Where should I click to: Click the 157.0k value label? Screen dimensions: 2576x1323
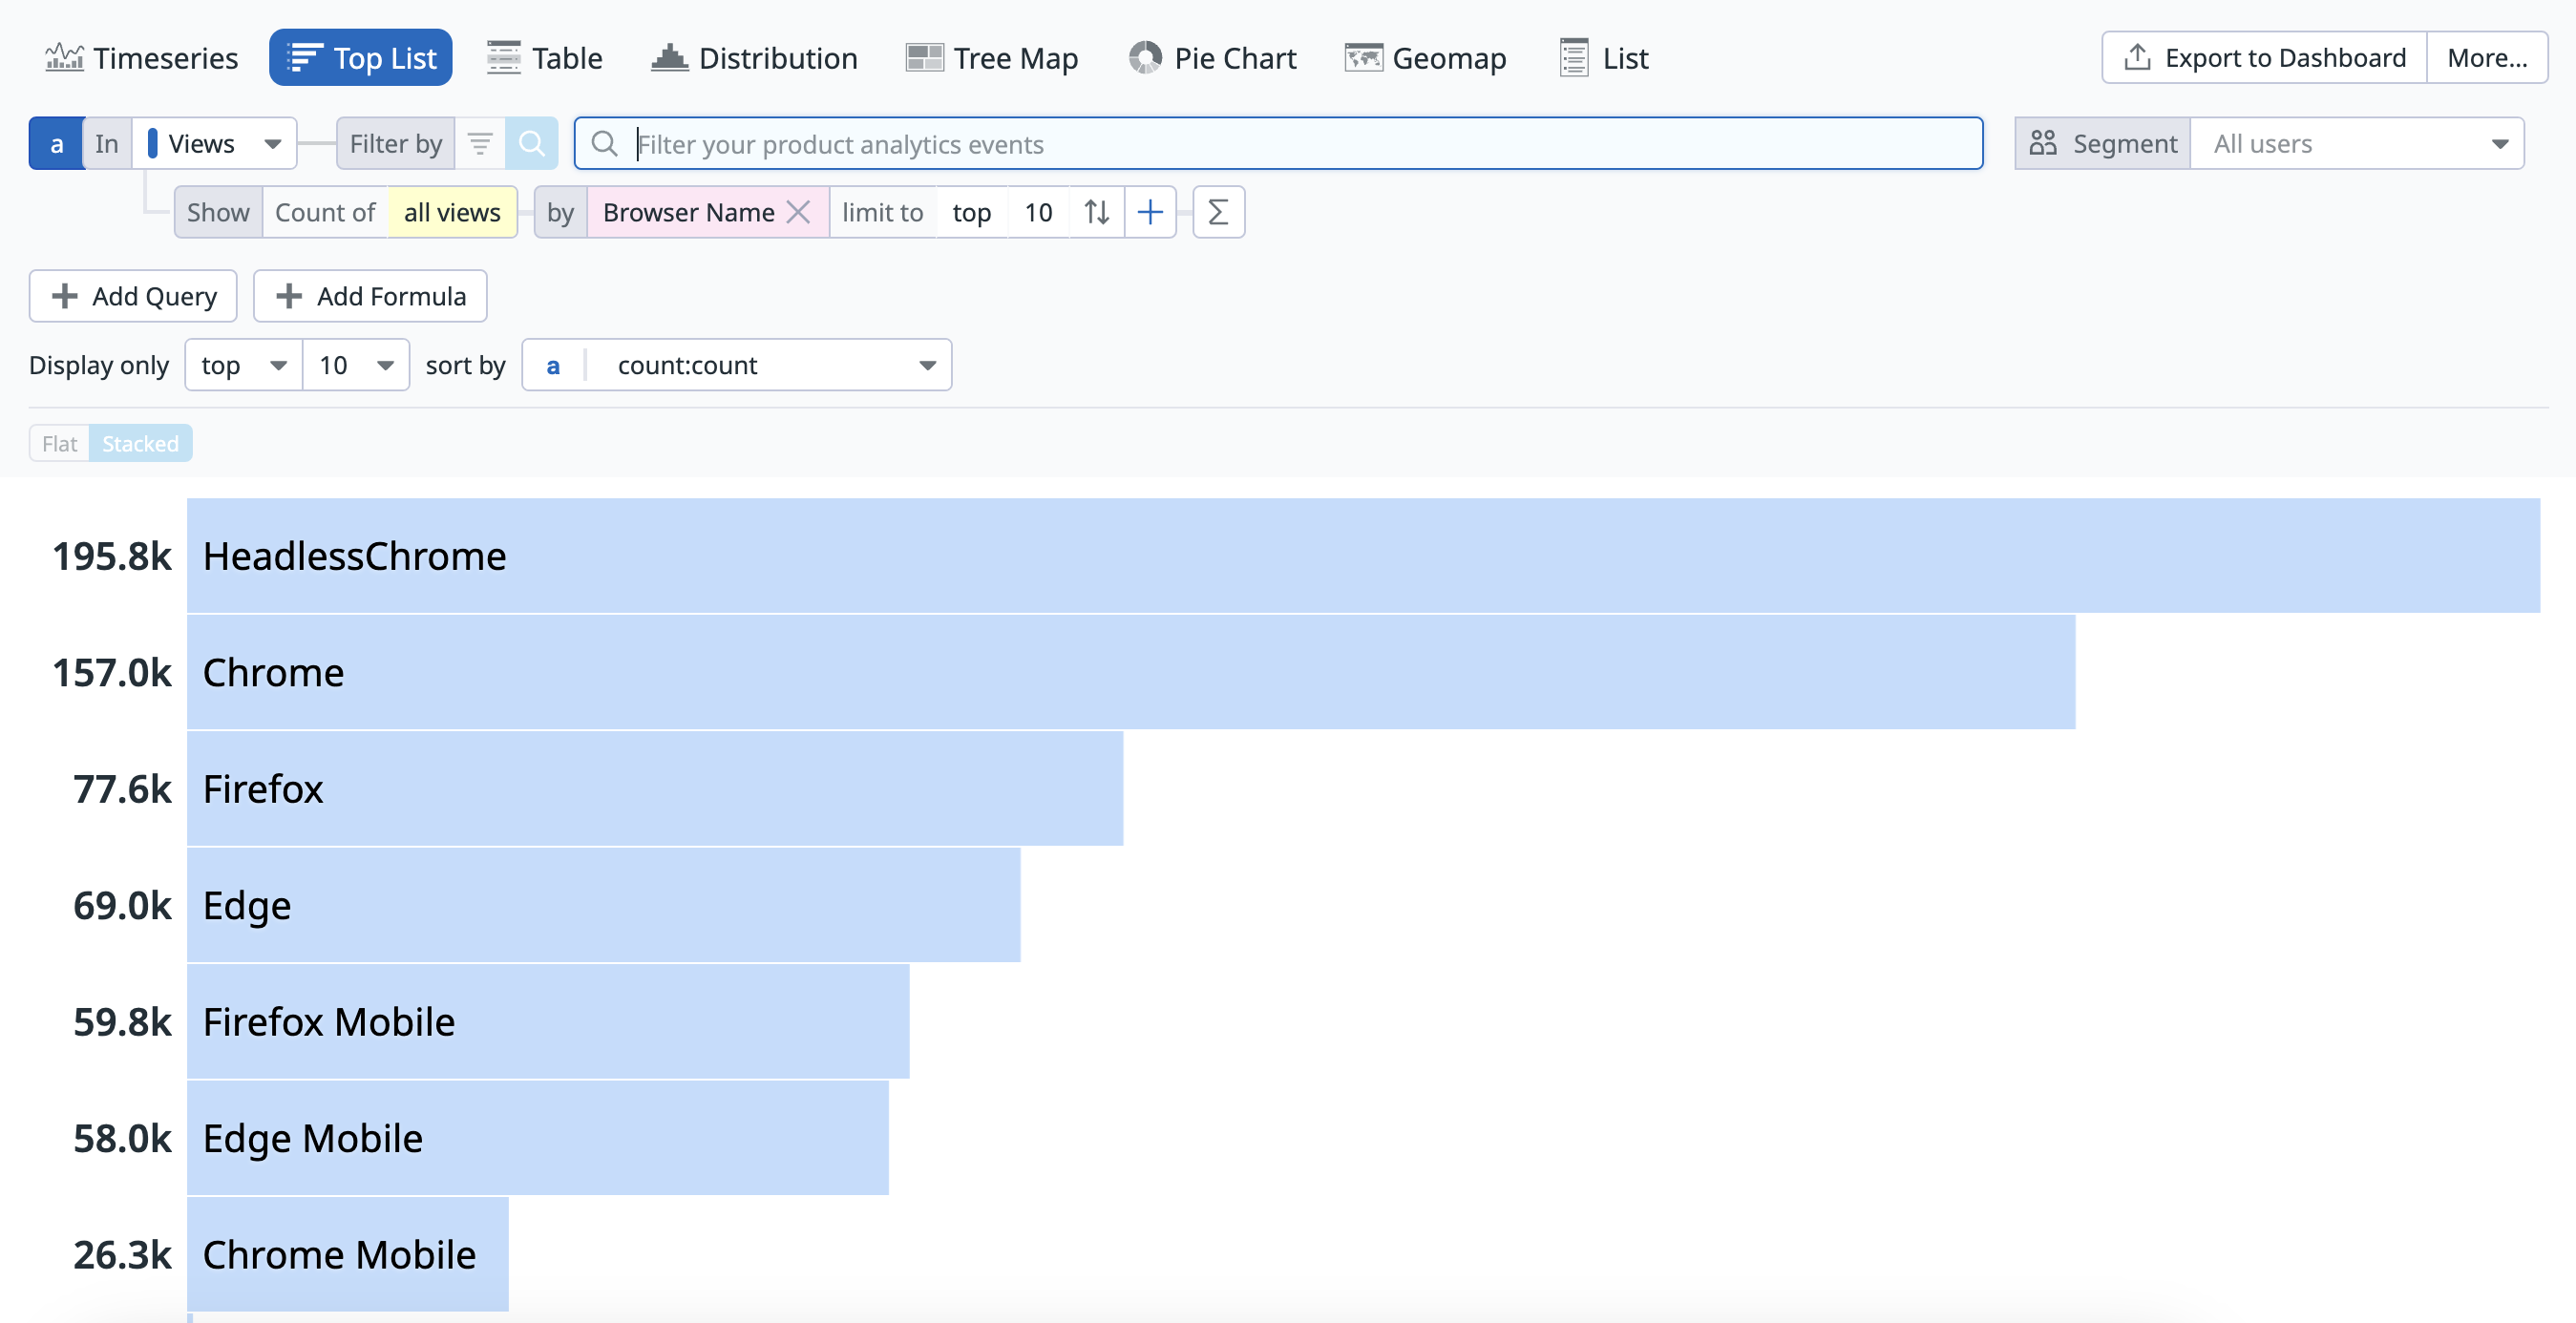(112, 672)
